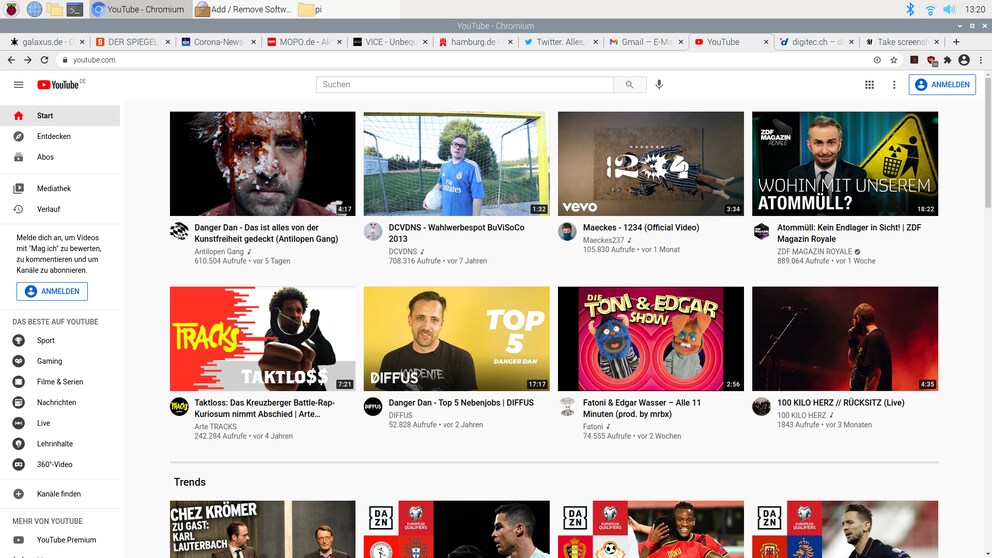The image size is (992, 558).
Task: Open Antilopen Gang channel name
Action: pos(219,251)
